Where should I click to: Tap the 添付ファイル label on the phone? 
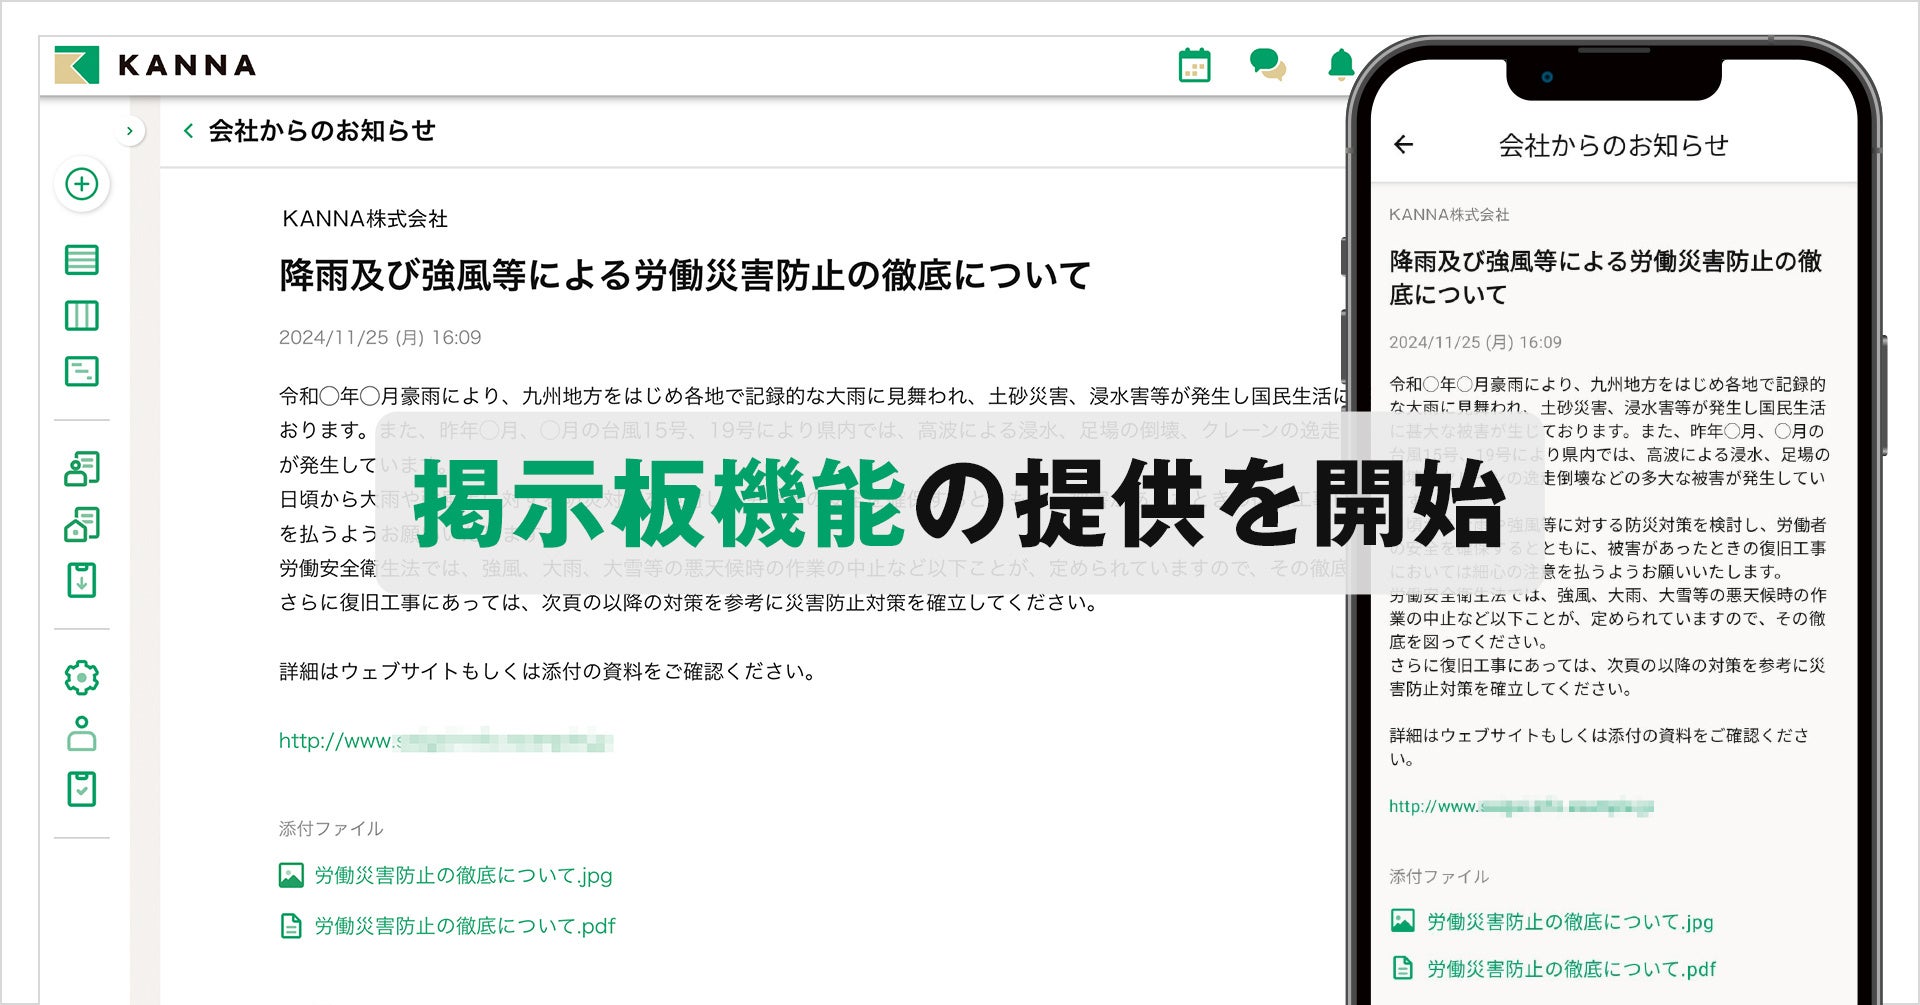(1439, 877)
